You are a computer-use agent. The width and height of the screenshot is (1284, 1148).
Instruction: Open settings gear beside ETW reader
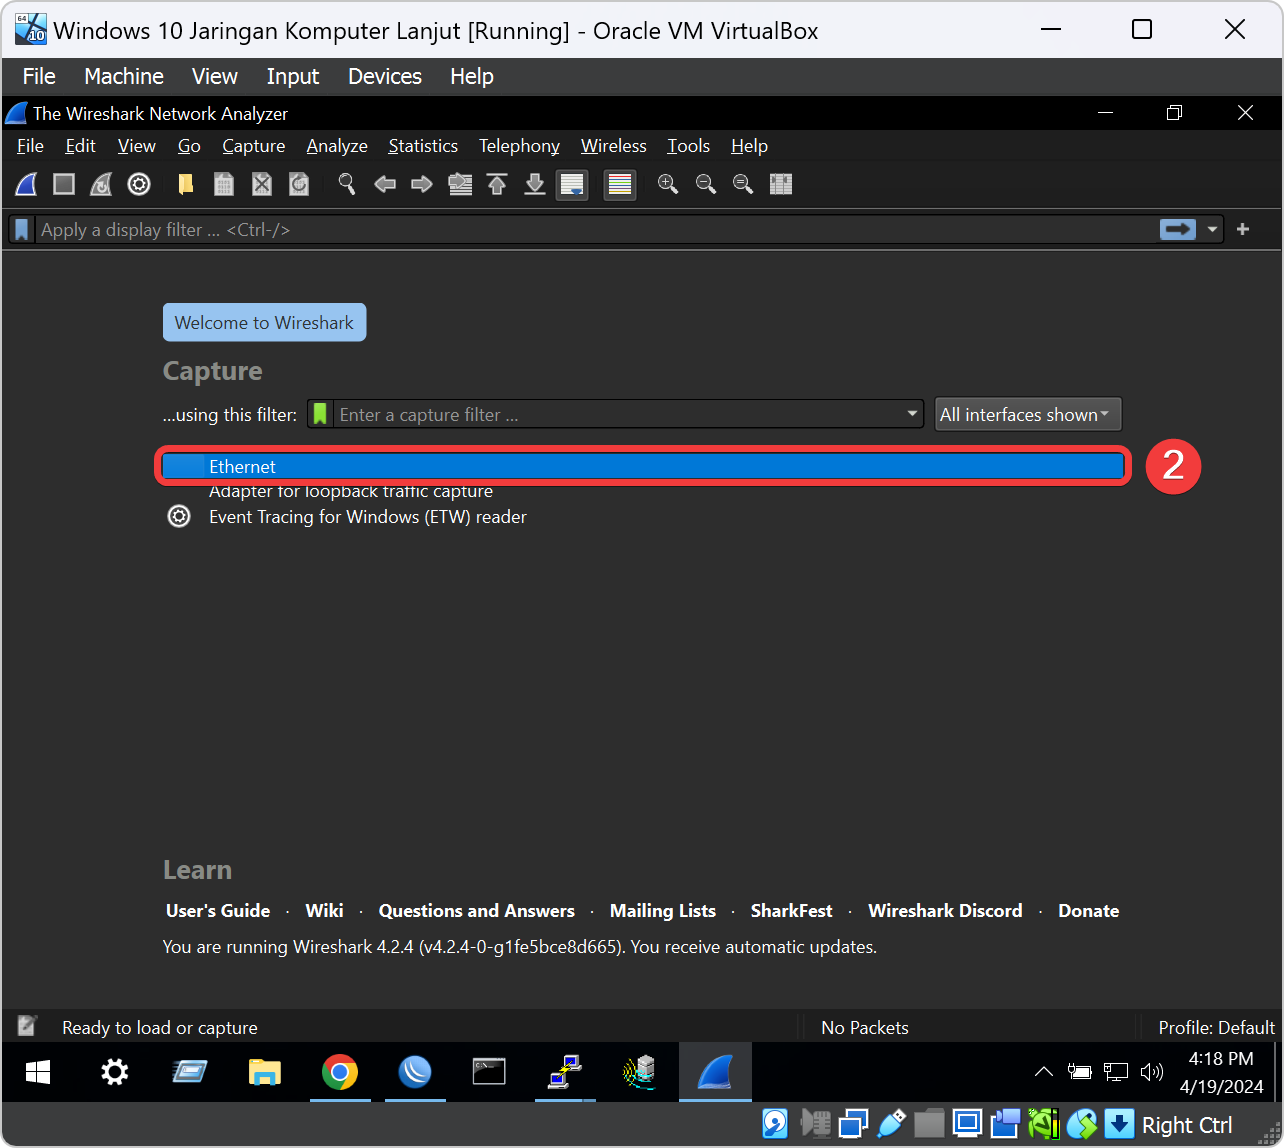tap(179, 517)
